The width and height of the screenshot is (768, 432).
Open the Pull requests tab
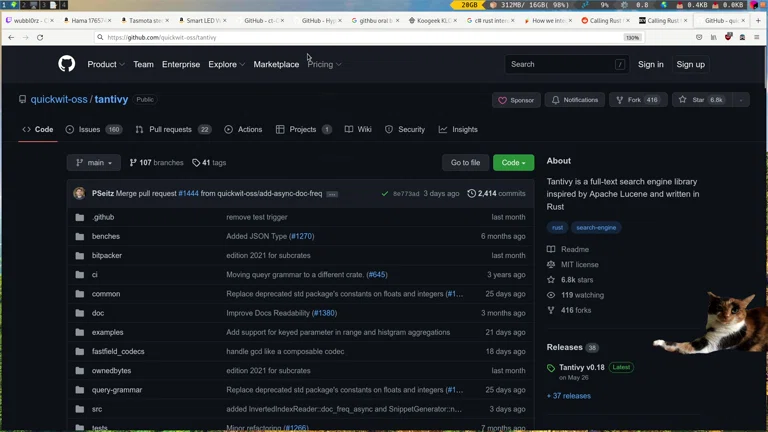(x=172, y=129)
